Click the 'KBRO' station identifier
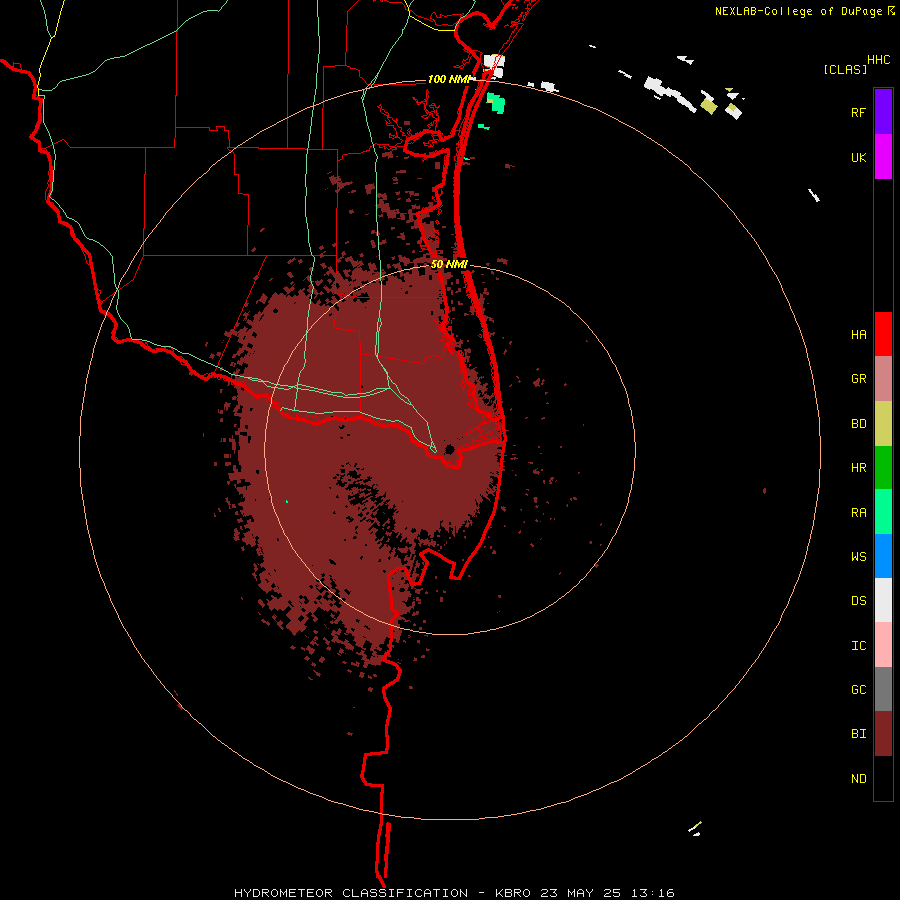Image resolution: width=900 pixels, height=900 pixels. coord(513,893)
